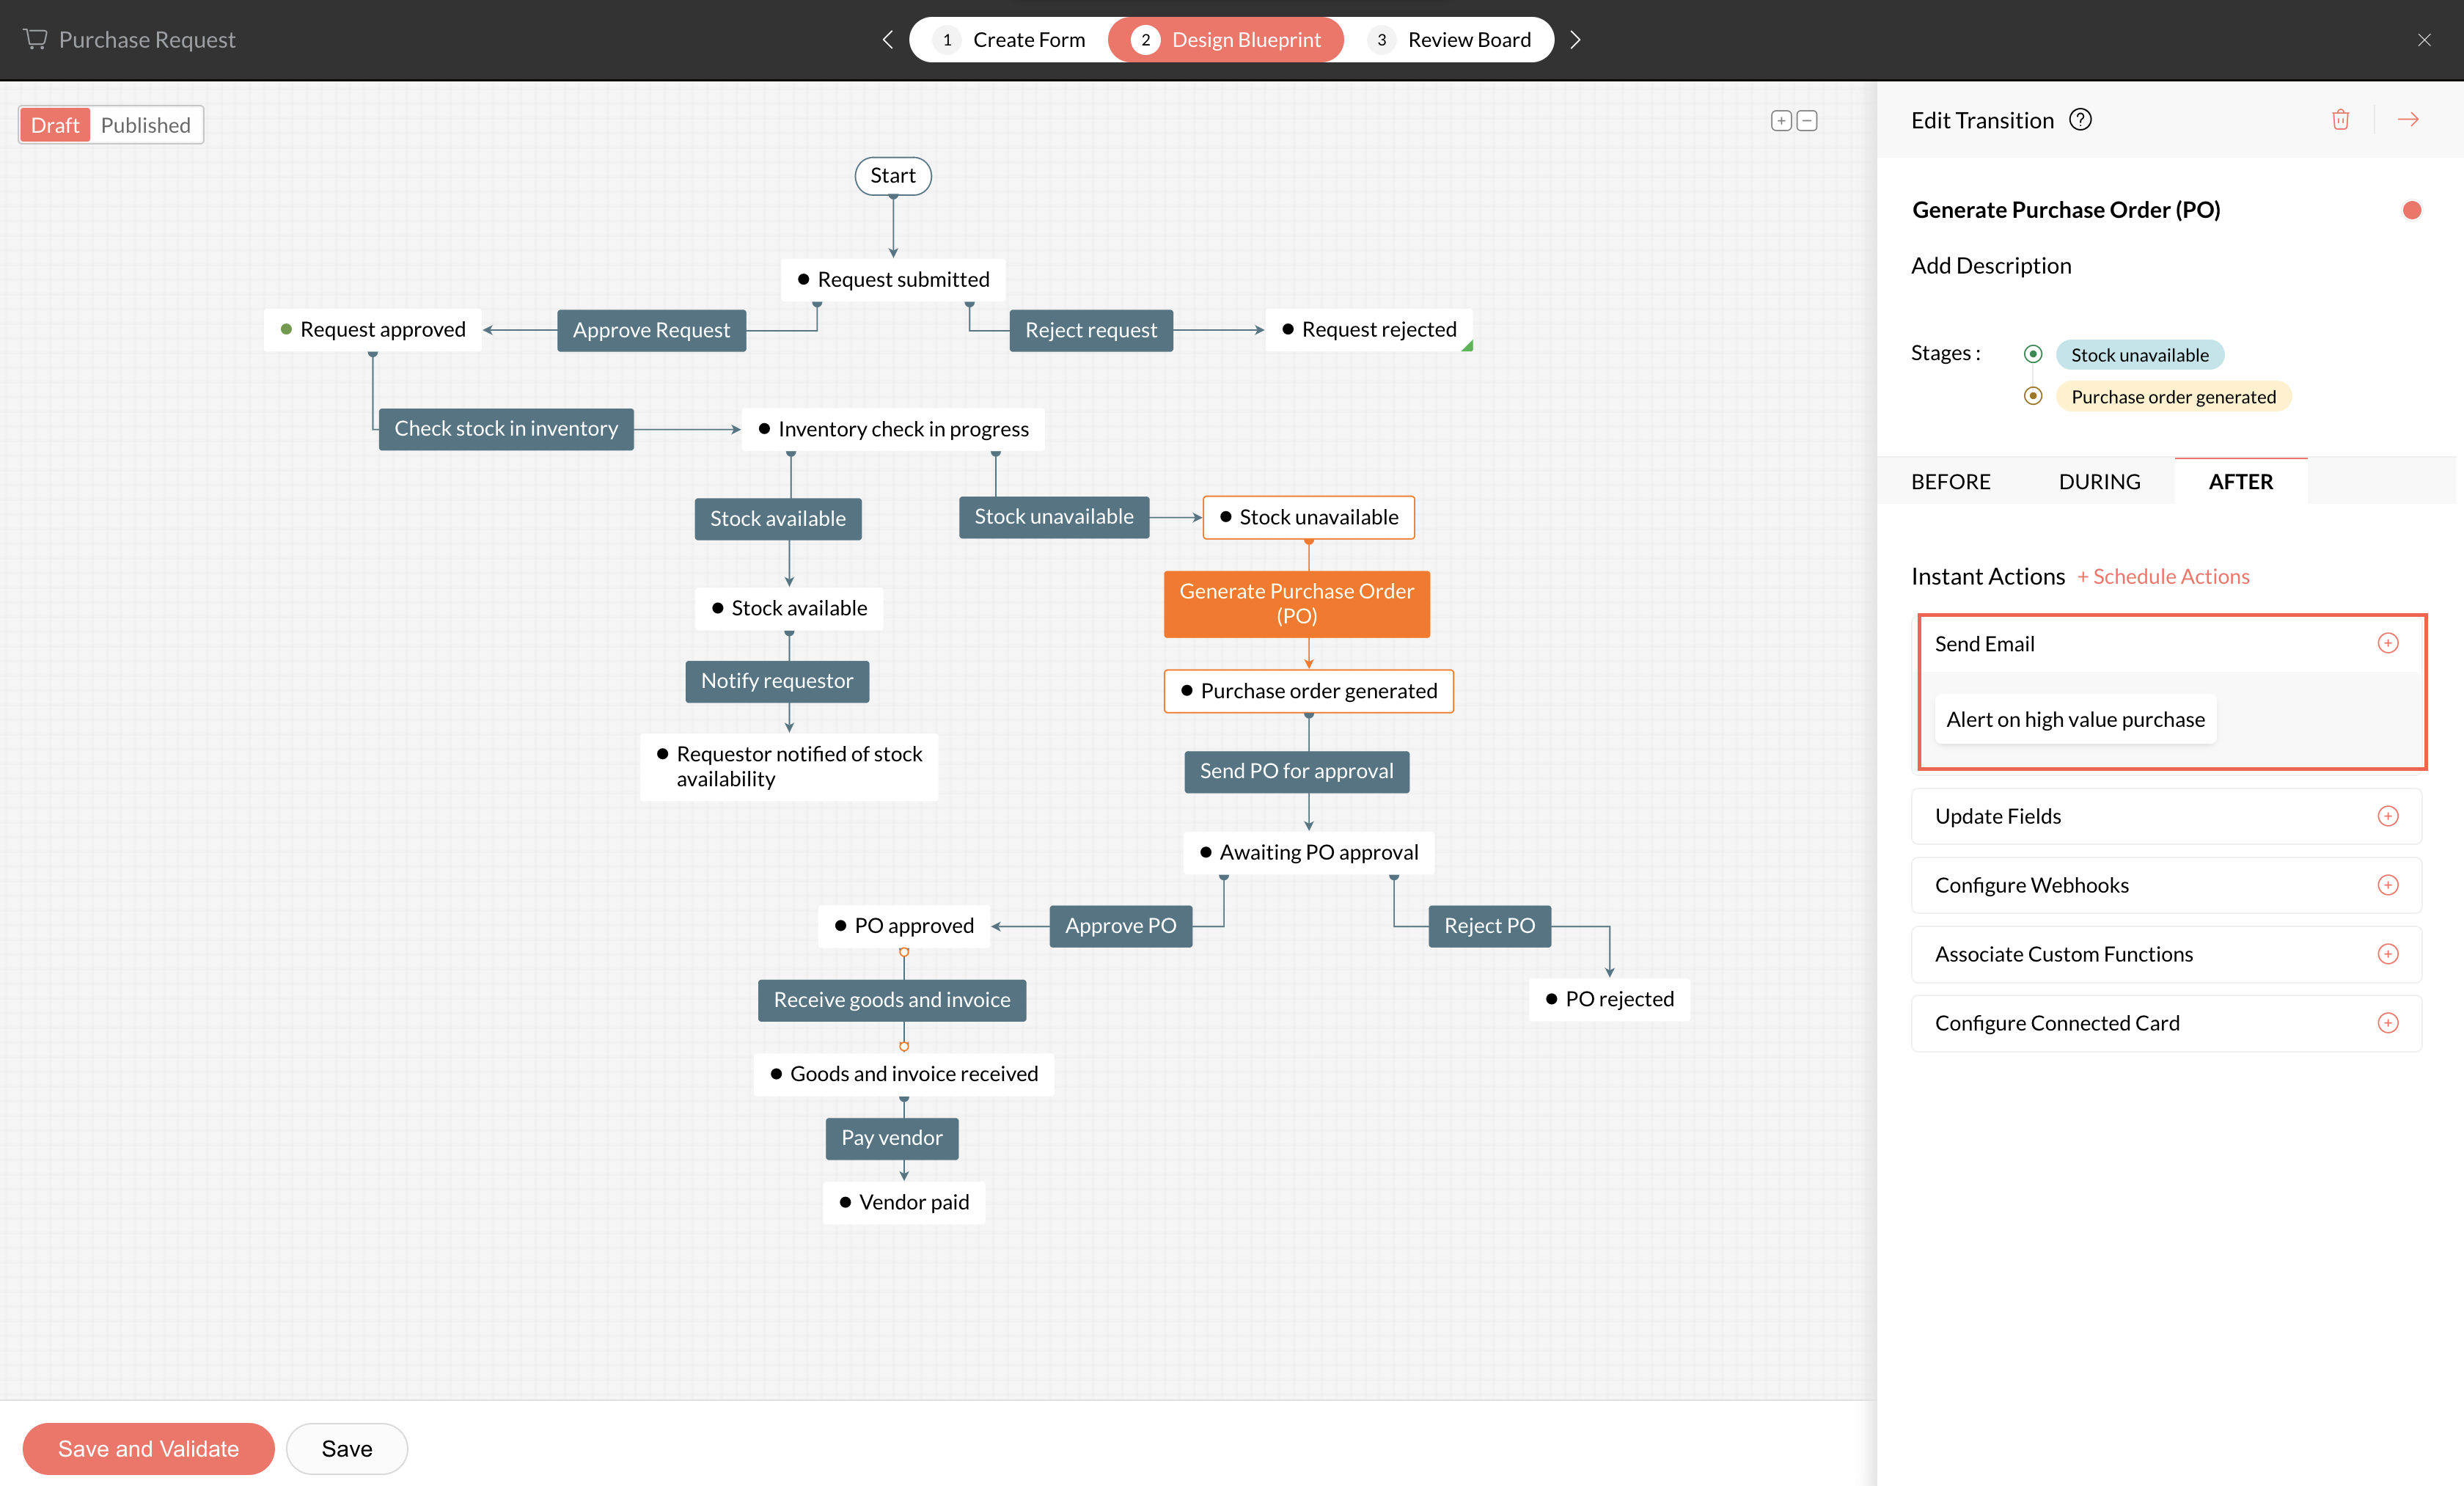Image resolution: width=2464 pixels, height=1486 pixels.
Task: Click the Save and Validate button
Action: click(148, 1448)
